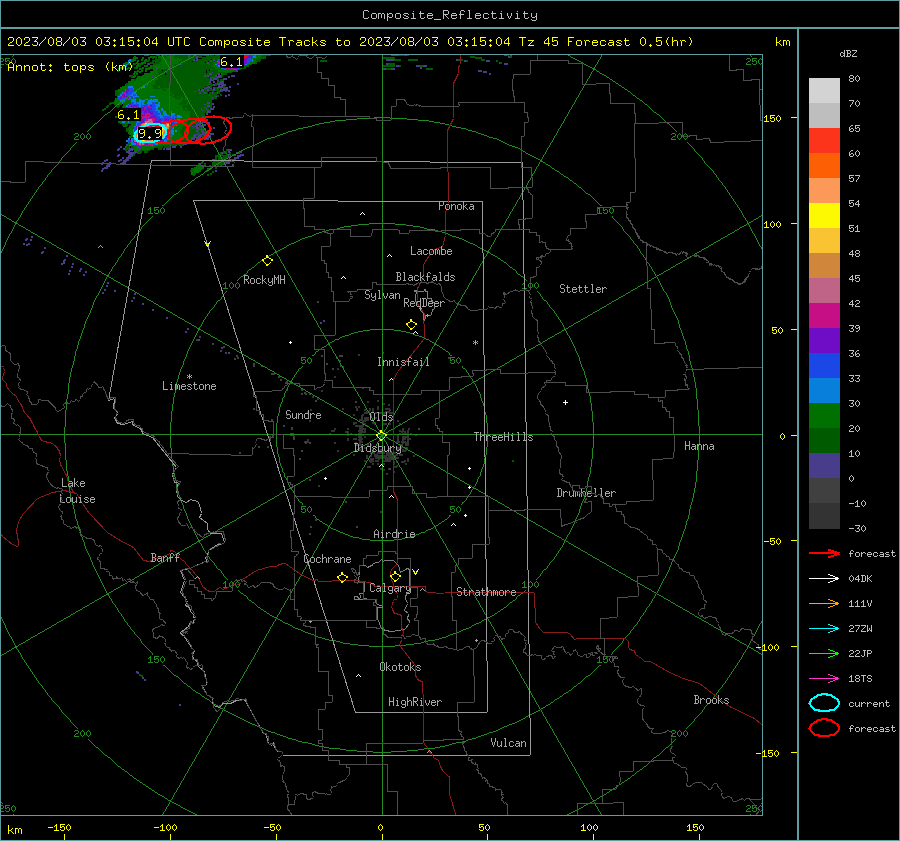Click the yellow diamond marker near RedDeer

(412, 325)
